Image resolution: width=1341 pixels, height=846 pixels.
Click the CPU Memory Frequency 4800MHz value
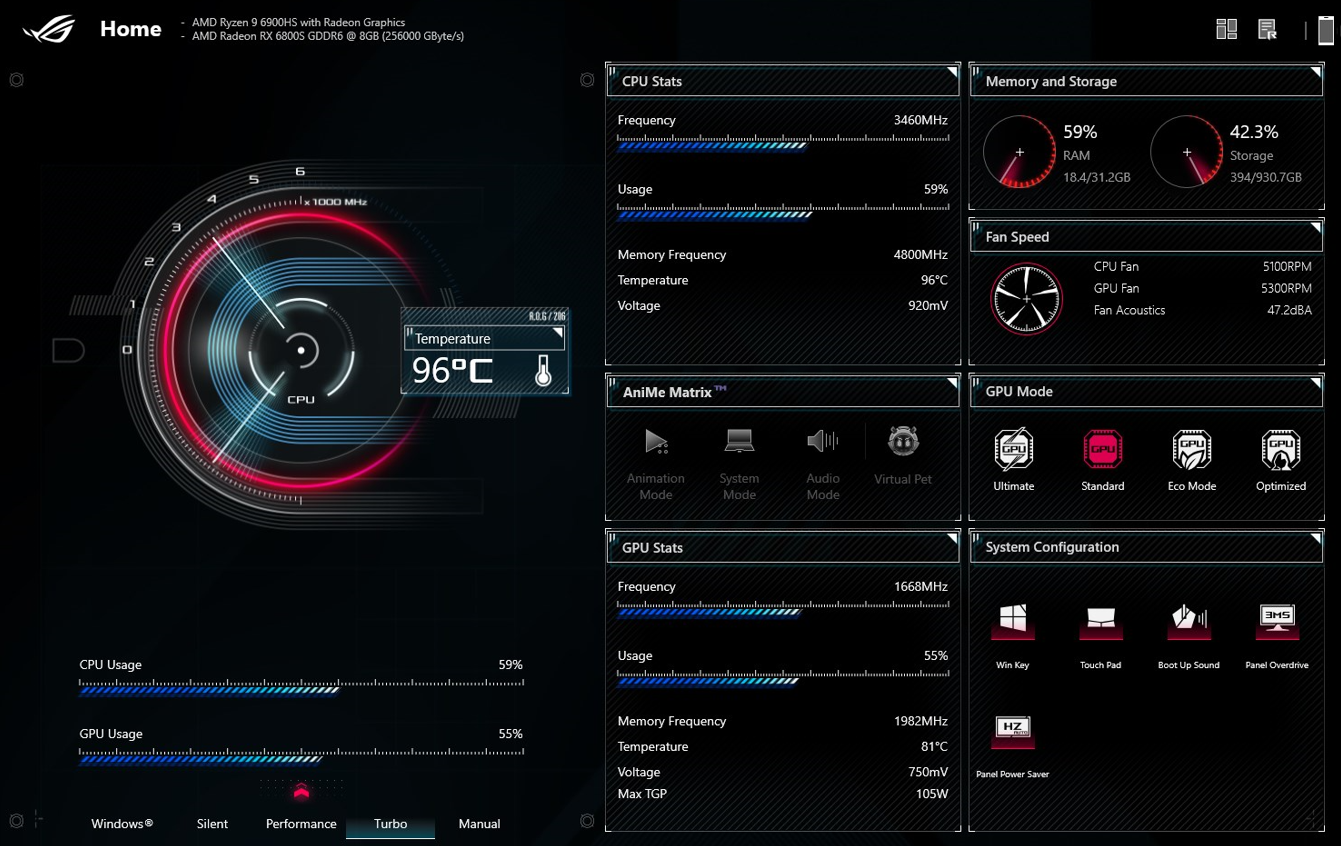click(920, 255)
